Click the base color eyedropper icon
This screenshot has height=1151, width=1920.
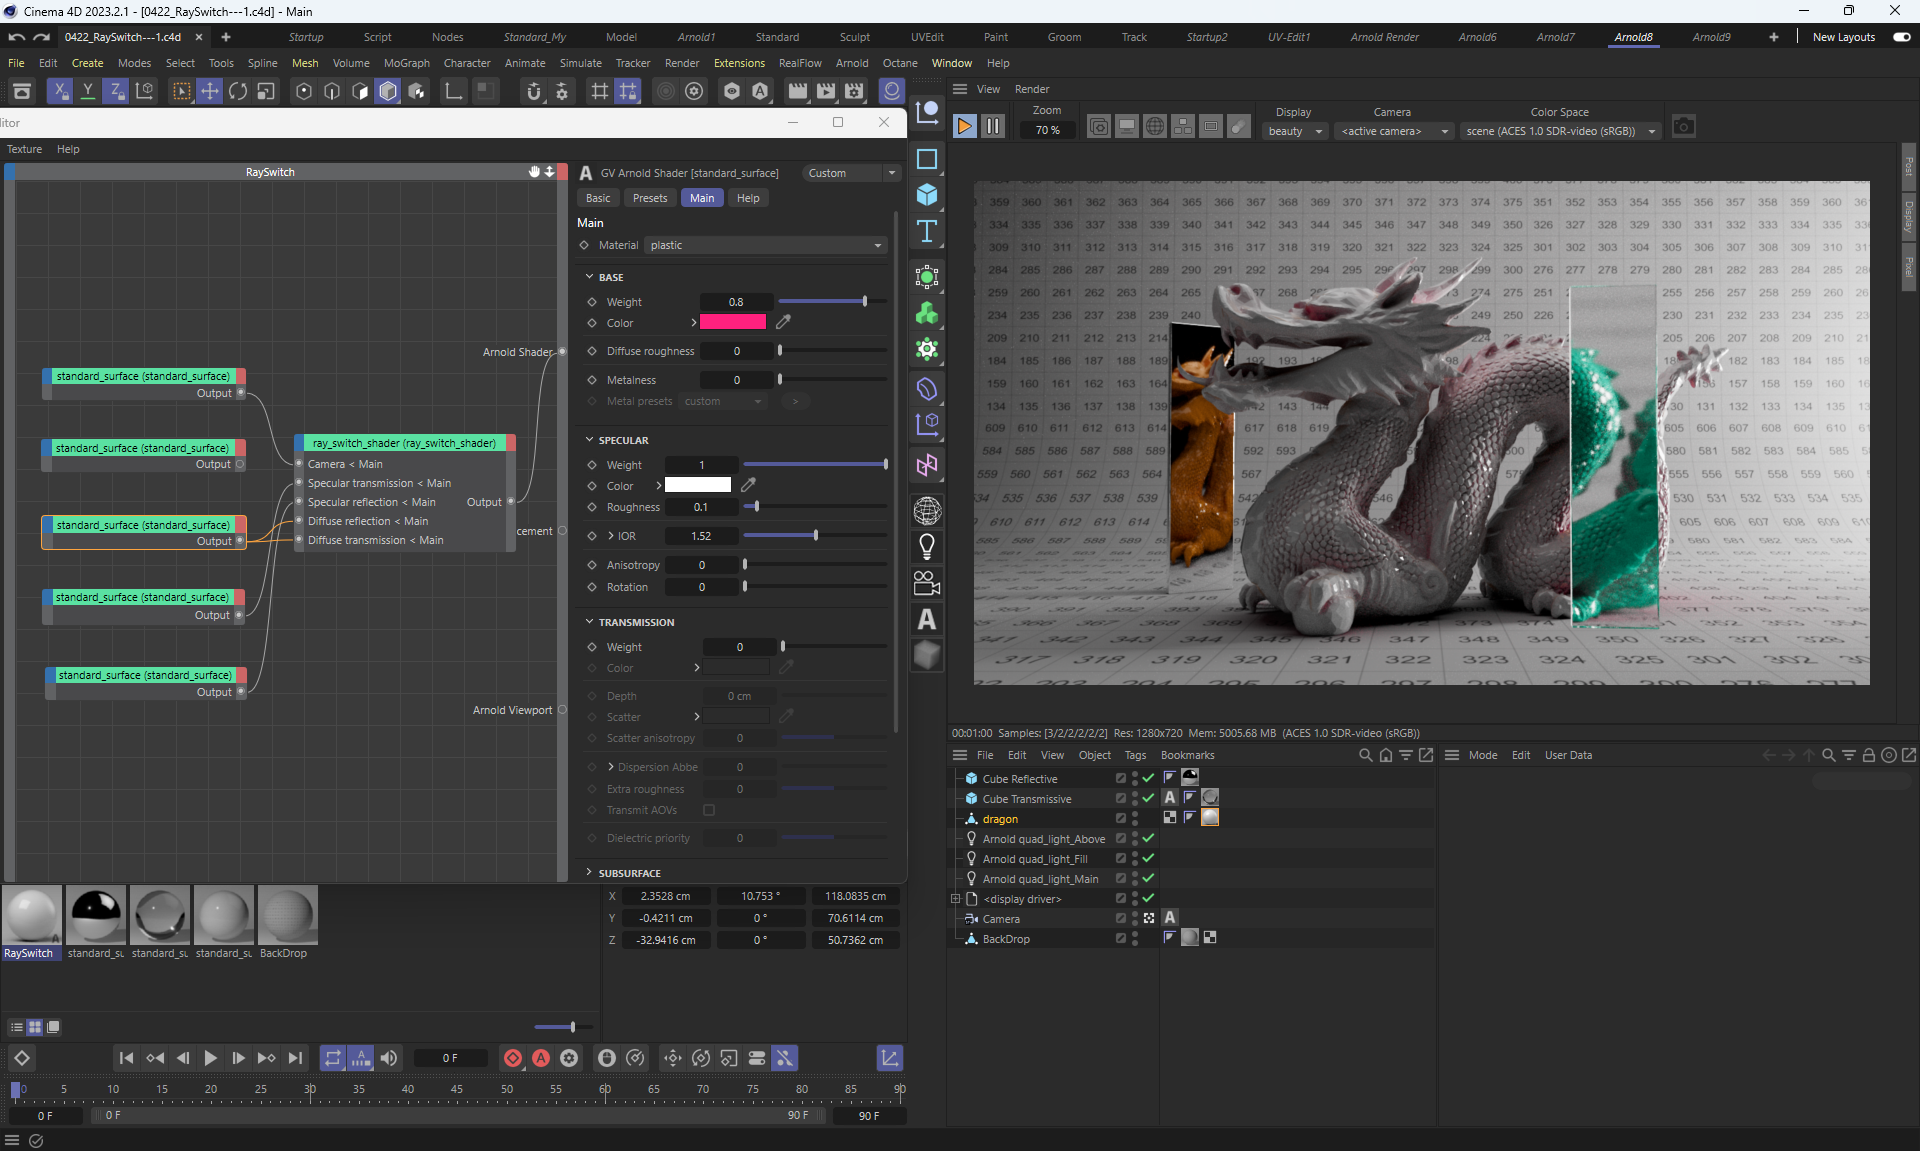coord(784,322)
